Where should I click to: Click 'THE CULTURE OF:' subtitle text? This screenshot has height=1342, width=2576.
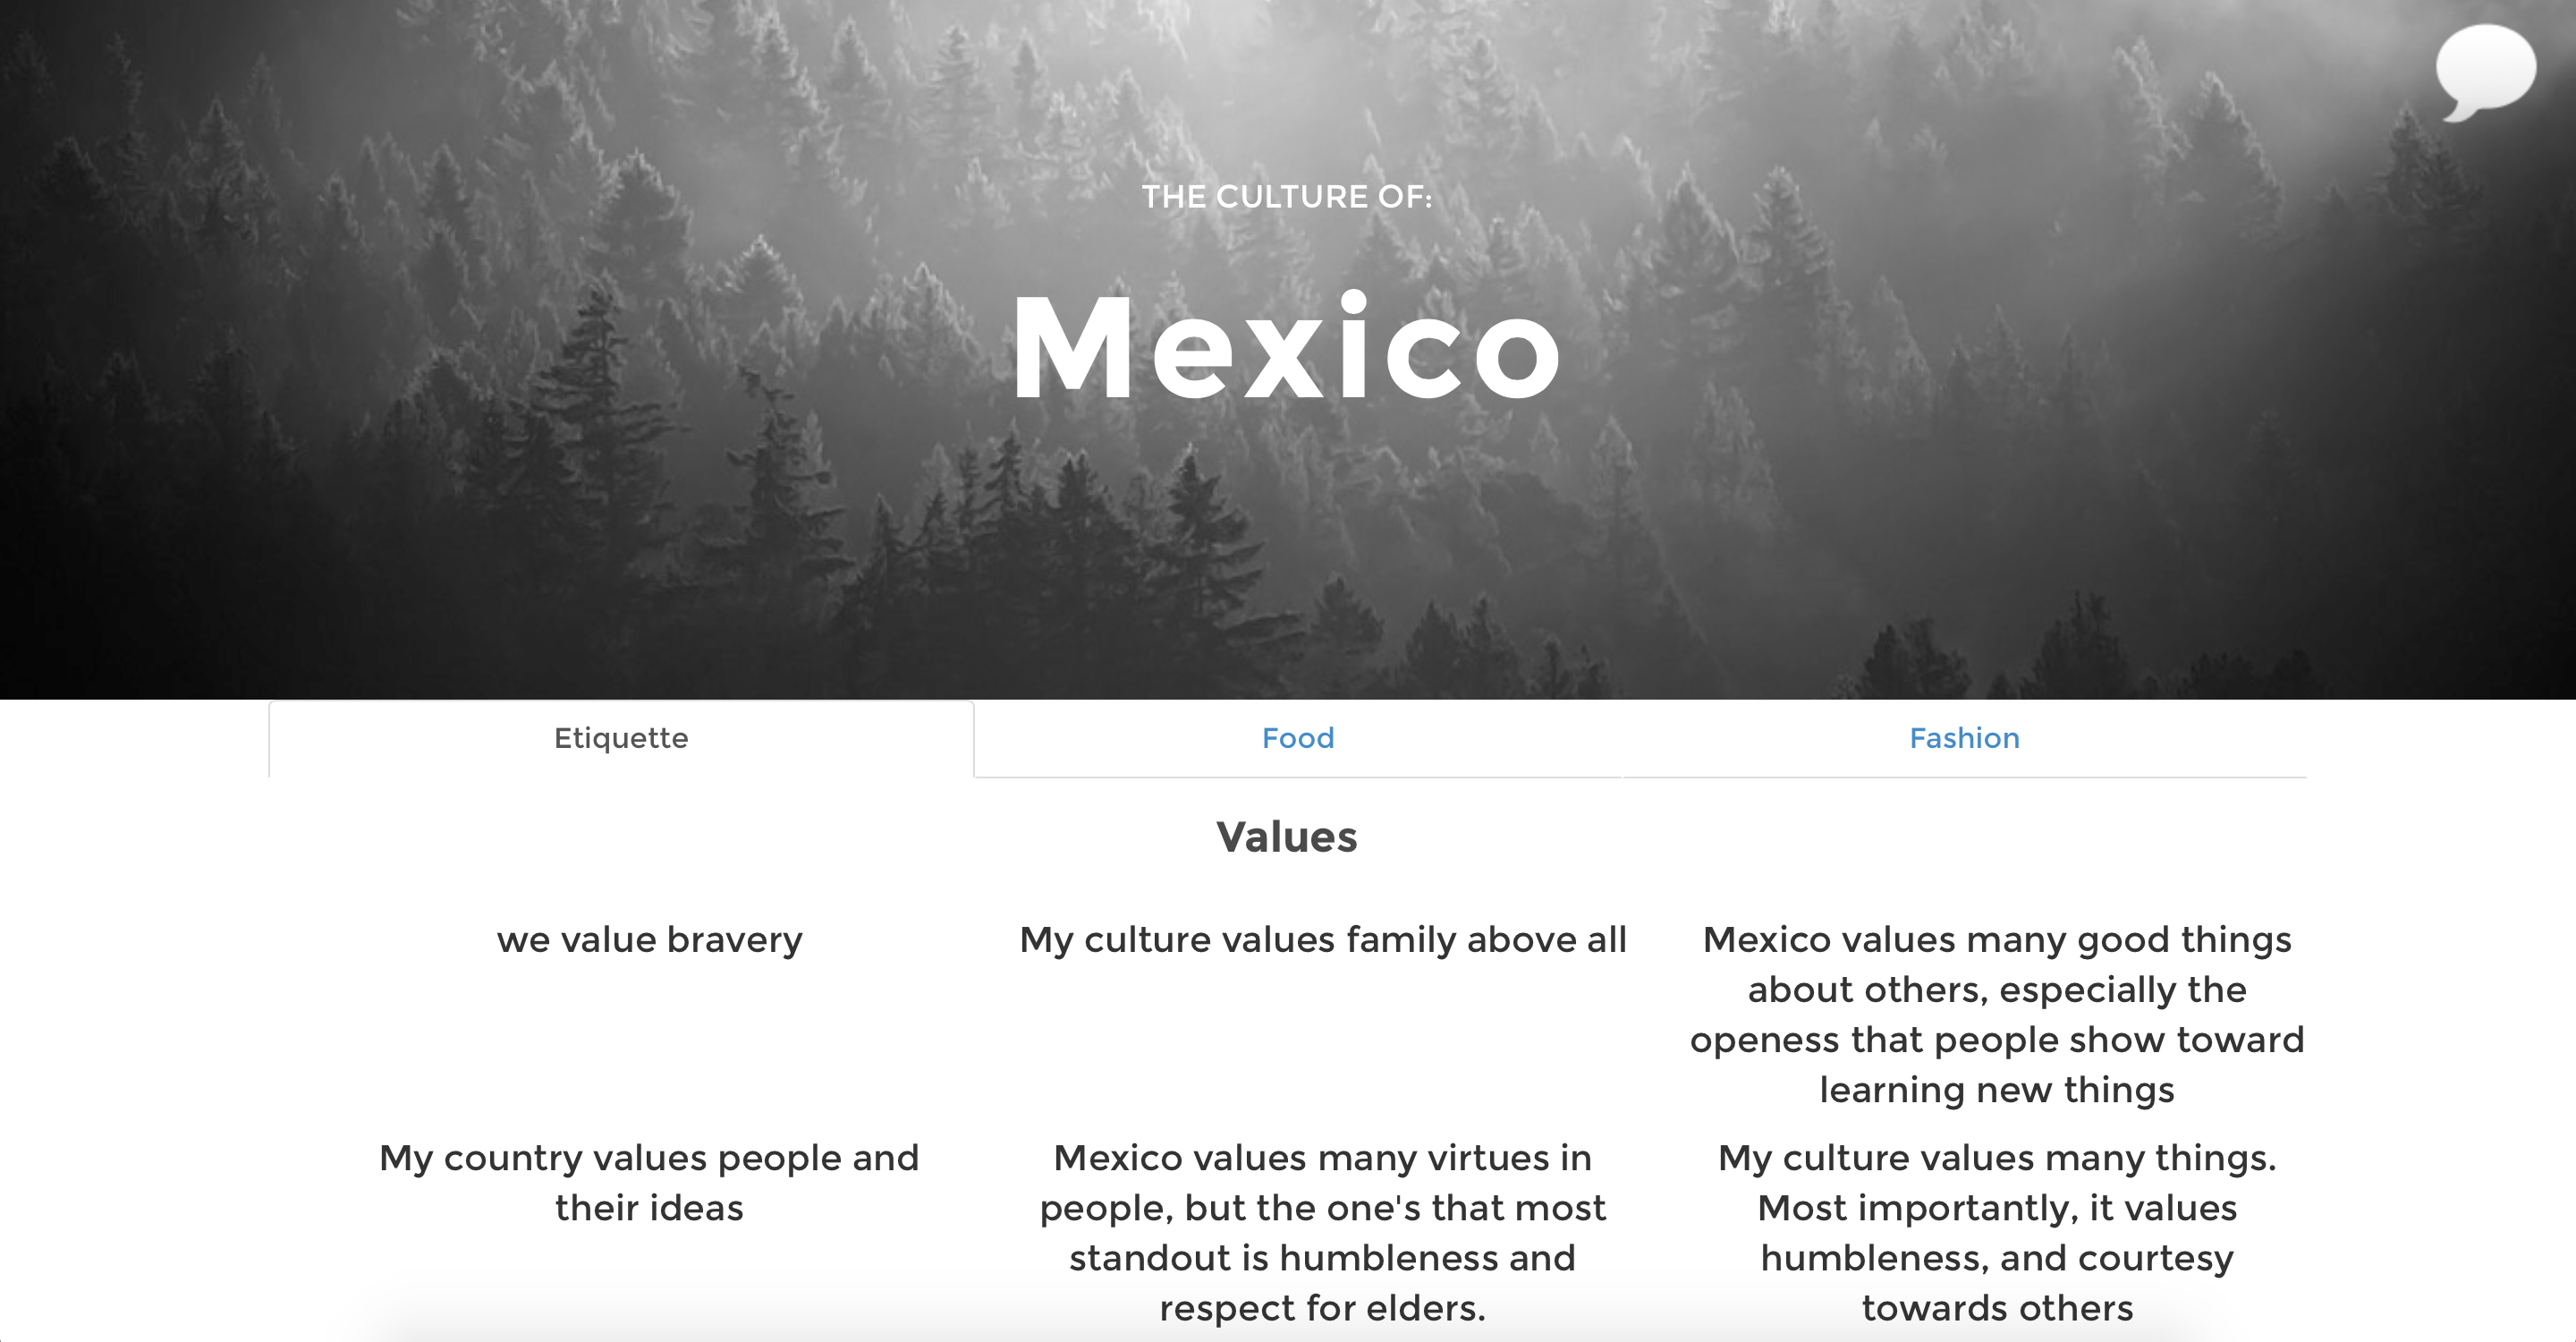tap(1286, 197)
